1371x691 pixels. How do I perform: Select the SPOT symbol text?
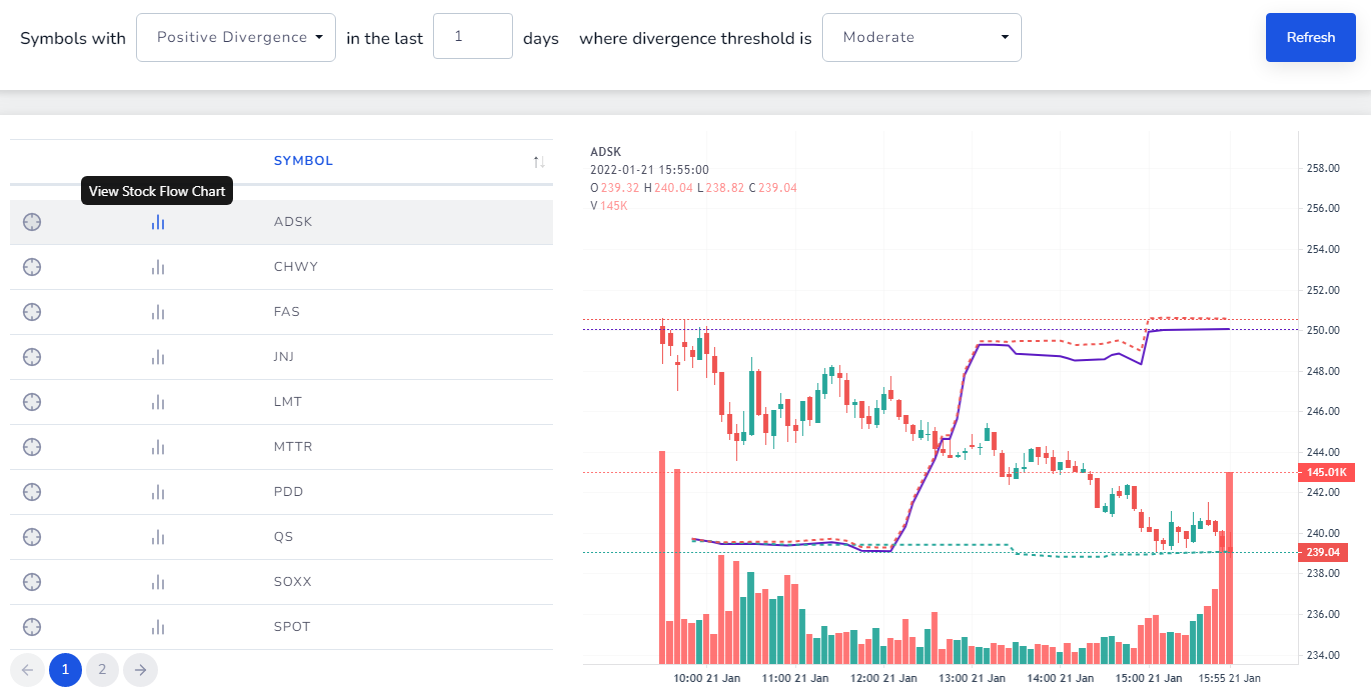point(292,627)
